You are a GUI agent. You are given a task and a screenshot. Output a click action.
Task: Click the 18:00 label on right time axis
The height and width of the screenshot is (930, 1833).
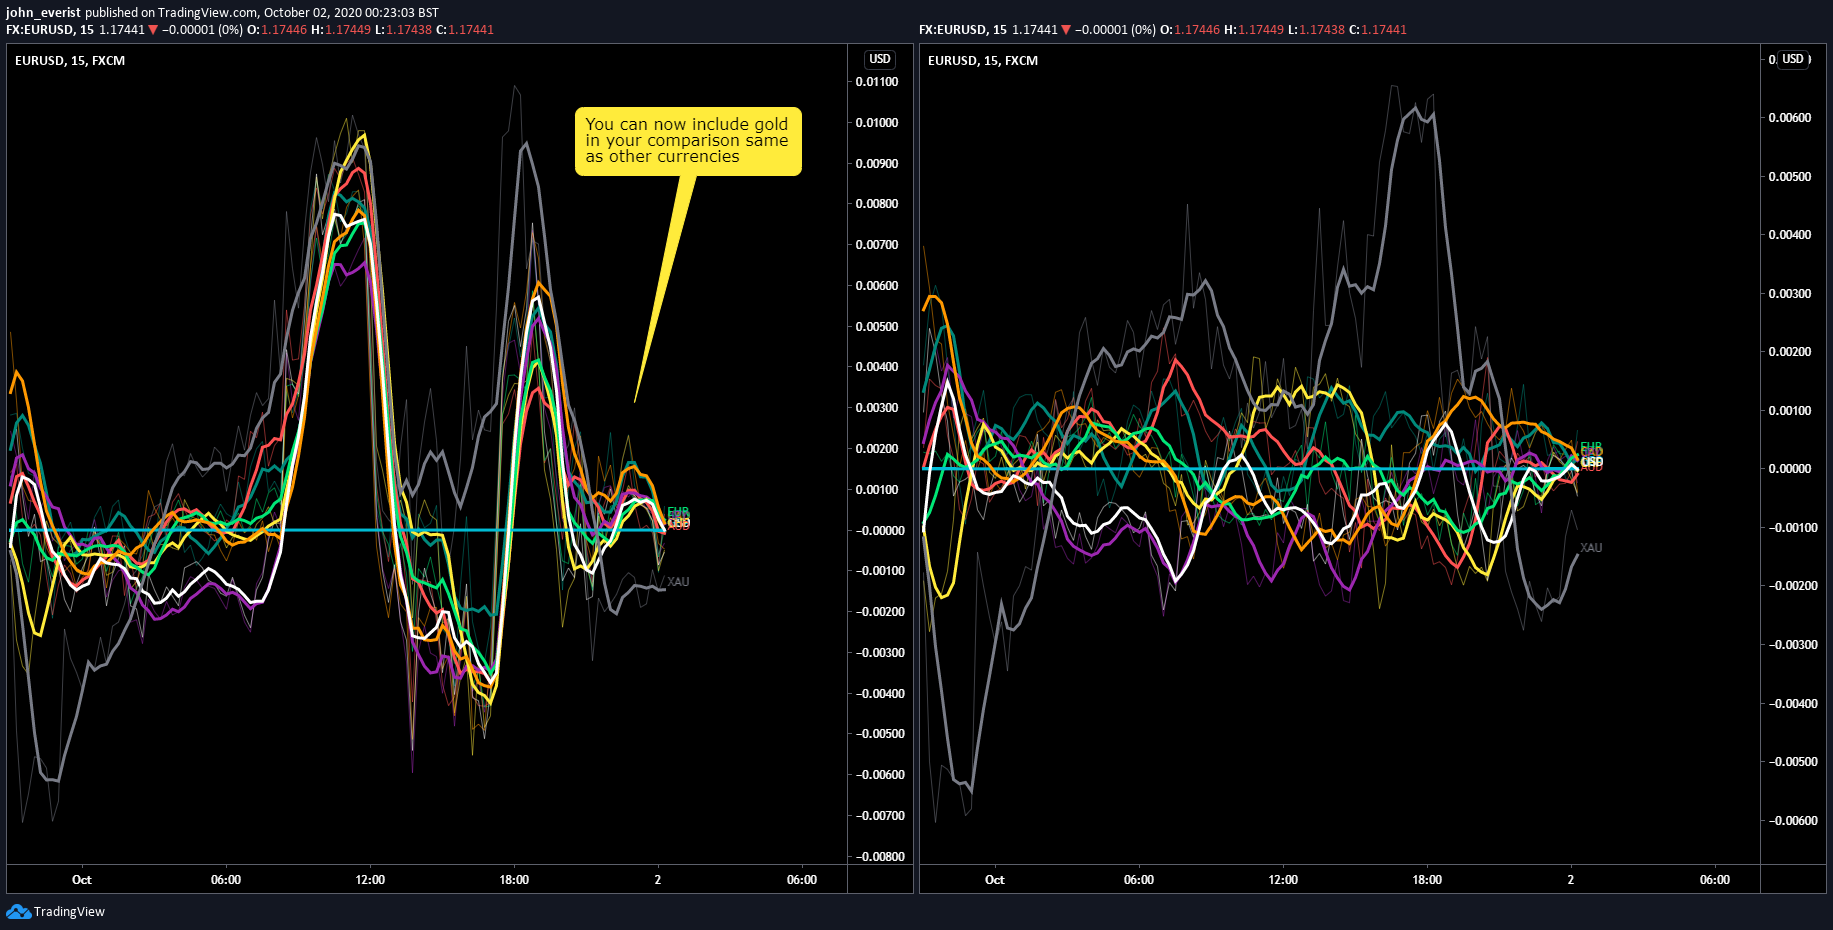[1427, 880]
